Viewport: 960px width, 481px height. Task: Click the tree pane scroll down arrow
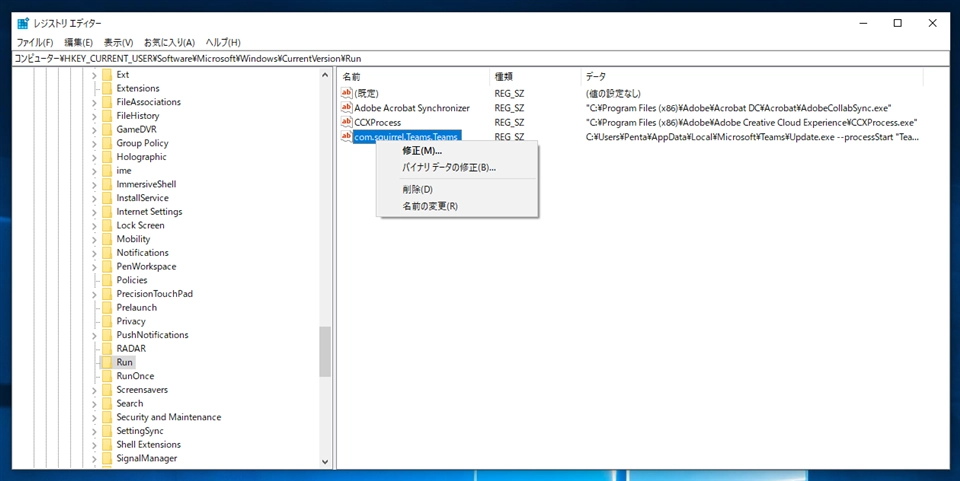click(x=324, y=462)
